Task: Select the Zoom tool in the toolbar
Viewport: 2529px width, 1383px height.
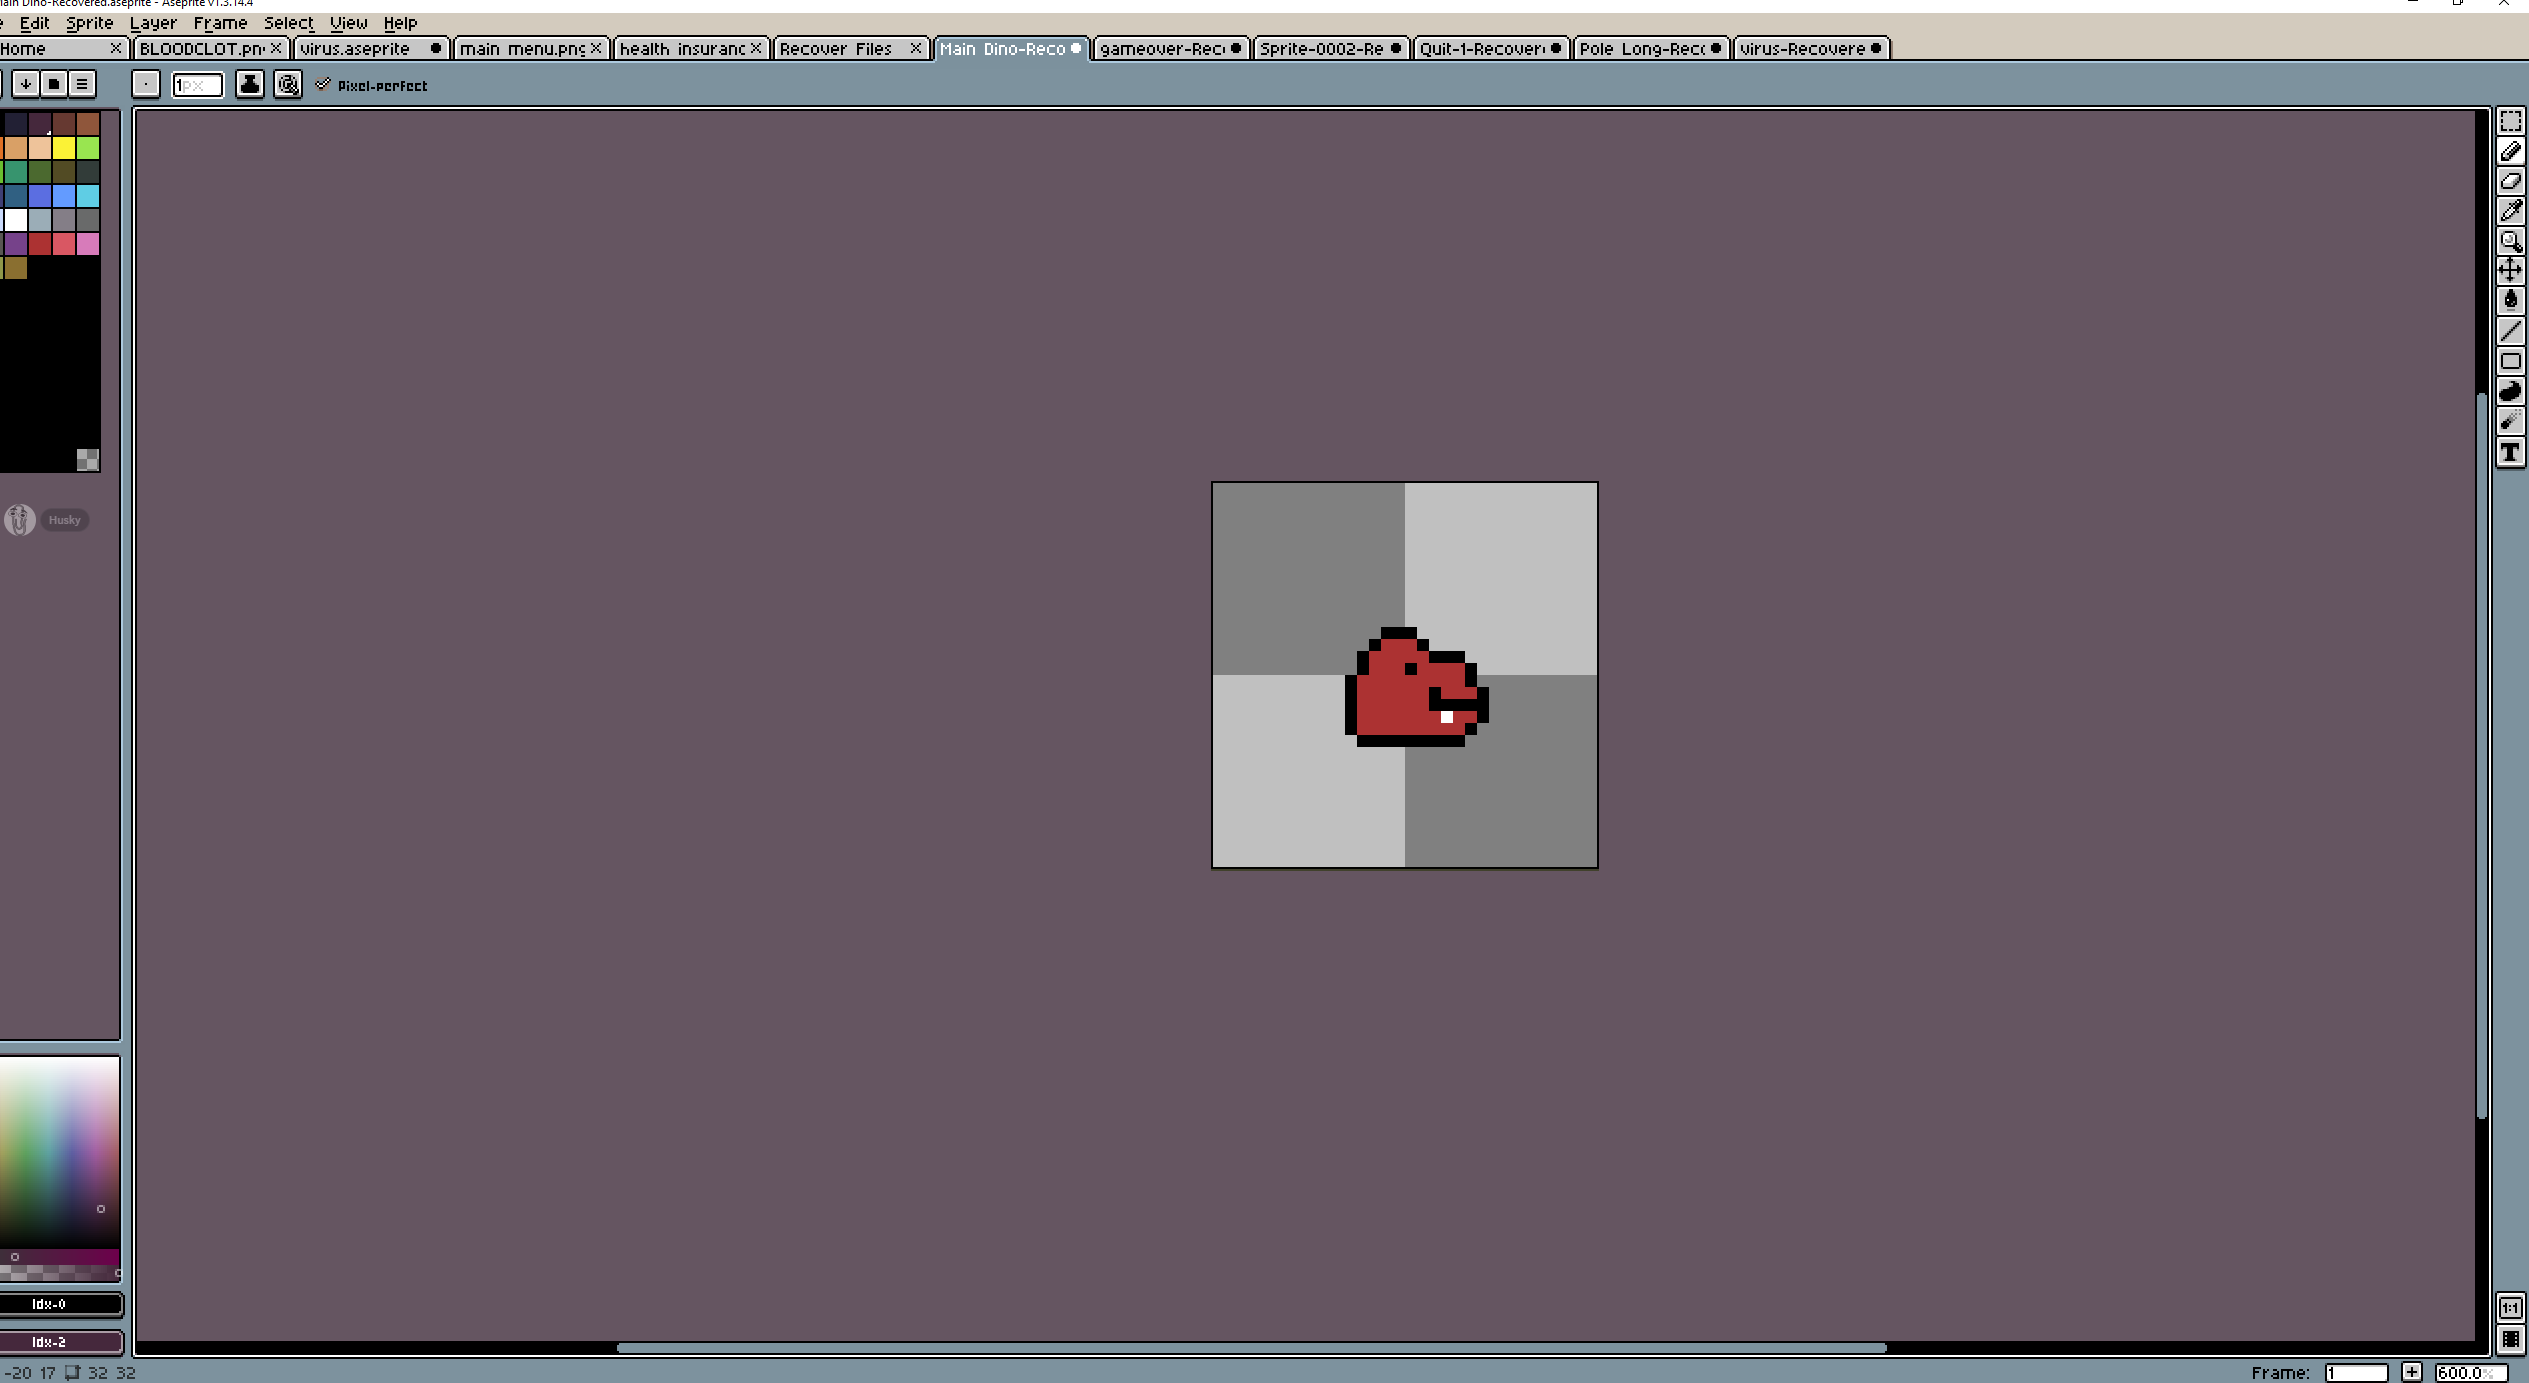Action: 2510,240
